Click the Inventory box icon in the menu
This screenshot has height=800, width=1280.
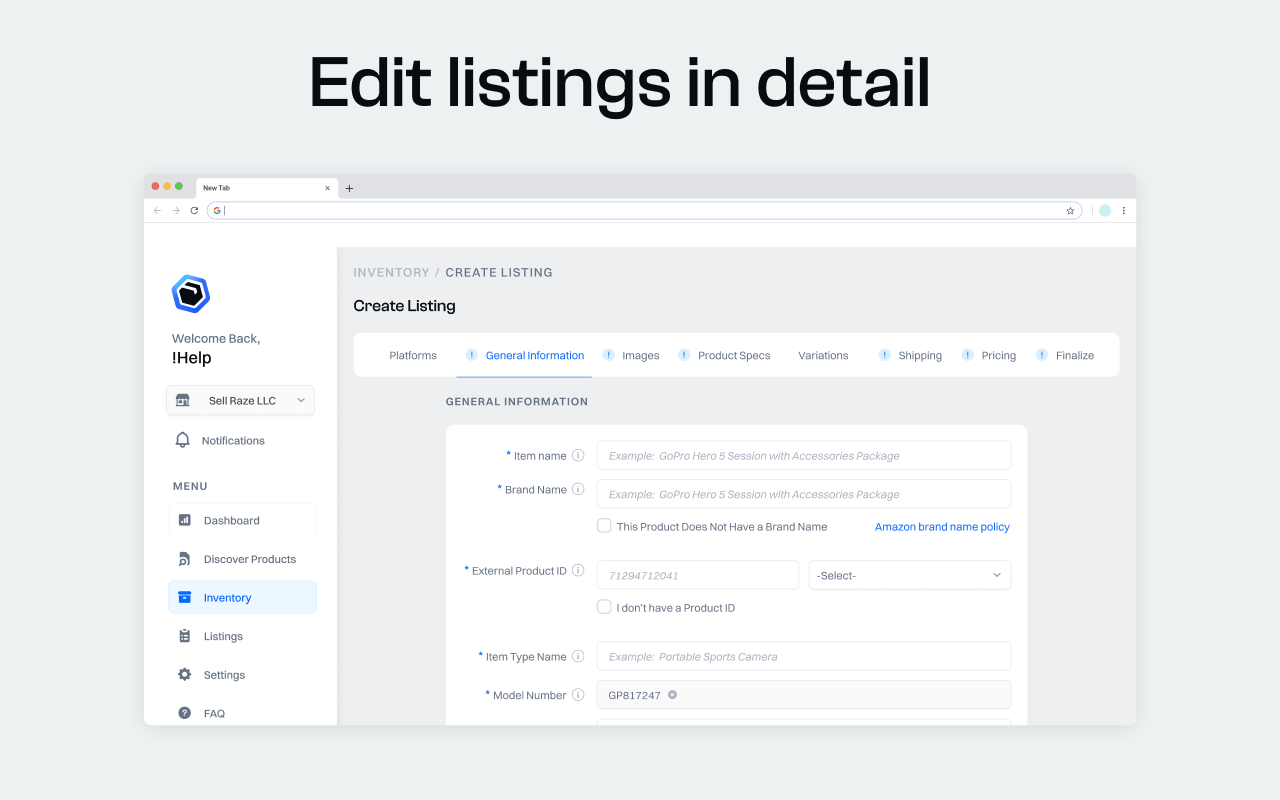184,597
